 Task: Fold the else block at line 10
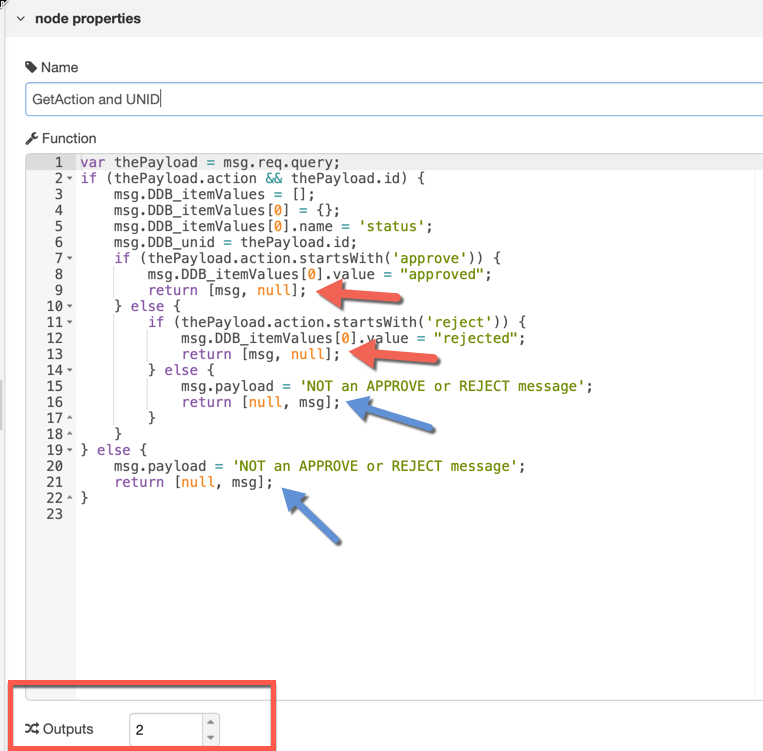[70, 306]
